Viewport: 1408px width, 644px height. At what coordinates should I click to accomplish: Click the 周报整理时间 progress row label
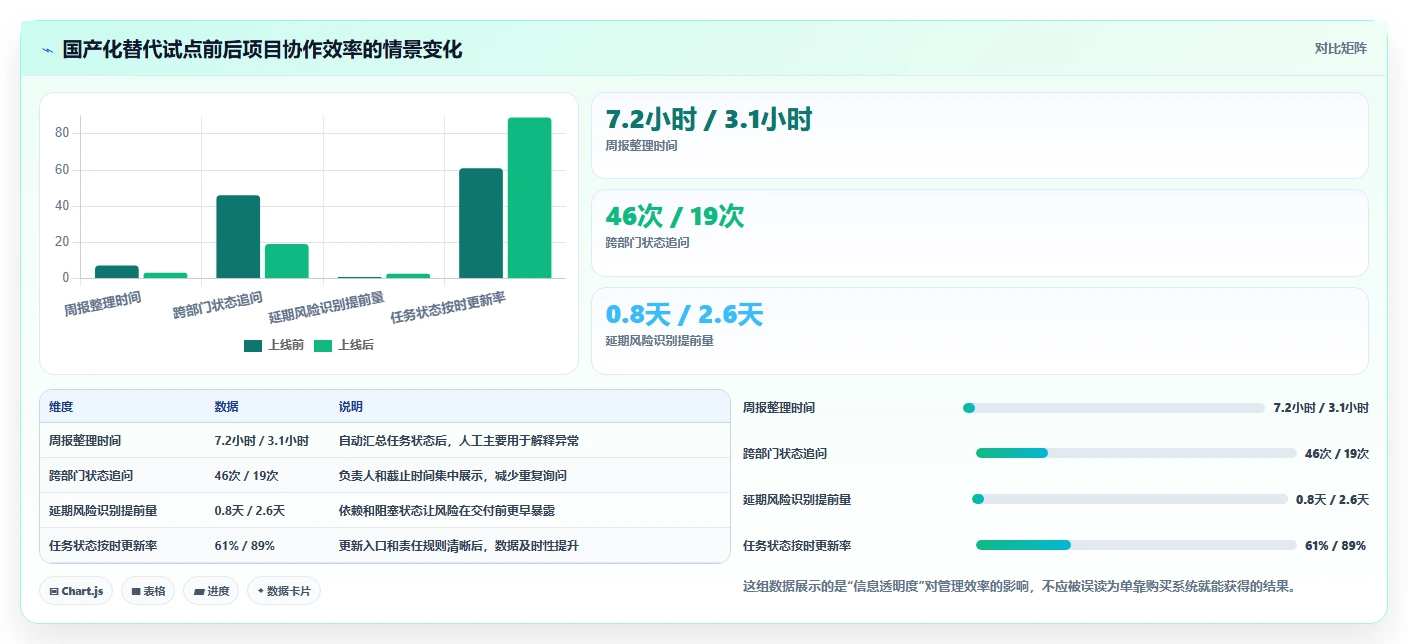tap(779, 408)
